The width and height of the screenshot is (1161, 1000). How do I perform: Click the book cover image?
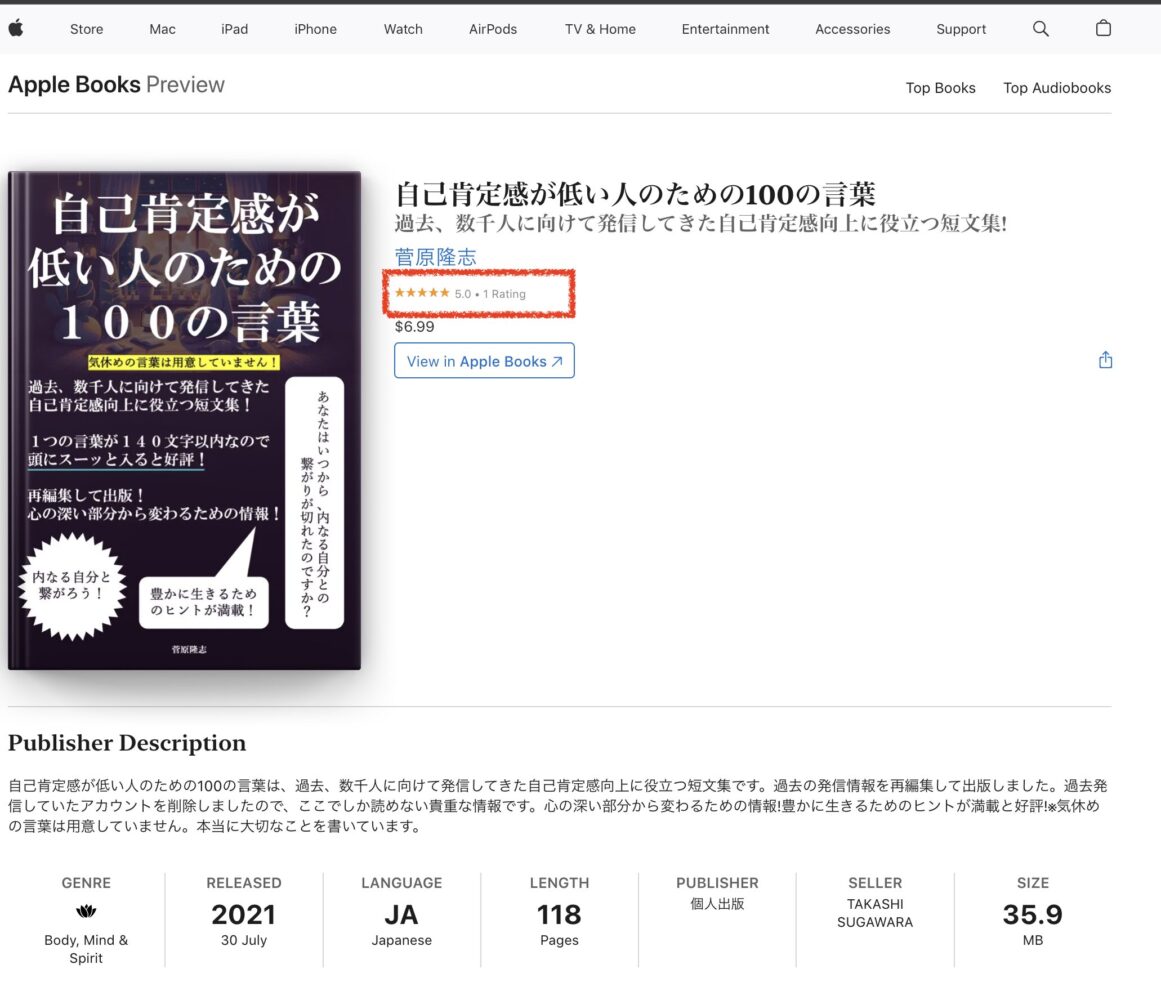(184, 420)
